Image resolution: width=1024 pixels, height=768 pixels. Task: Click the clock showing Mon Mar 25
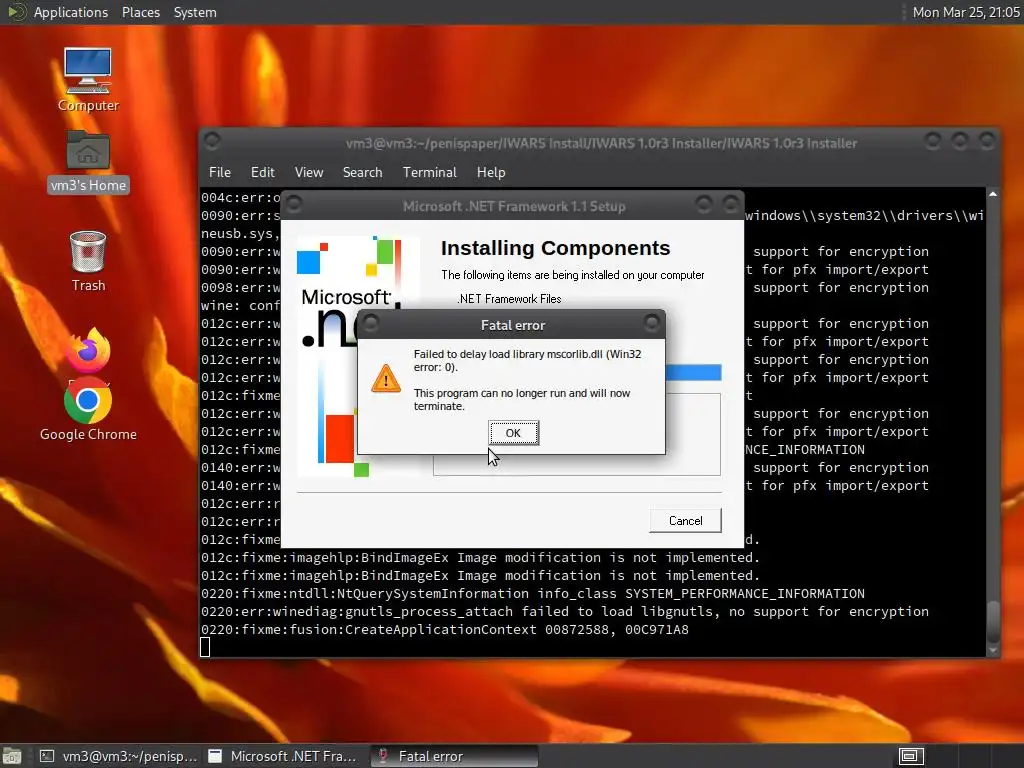pyautogui.click(x=965, y=12)
